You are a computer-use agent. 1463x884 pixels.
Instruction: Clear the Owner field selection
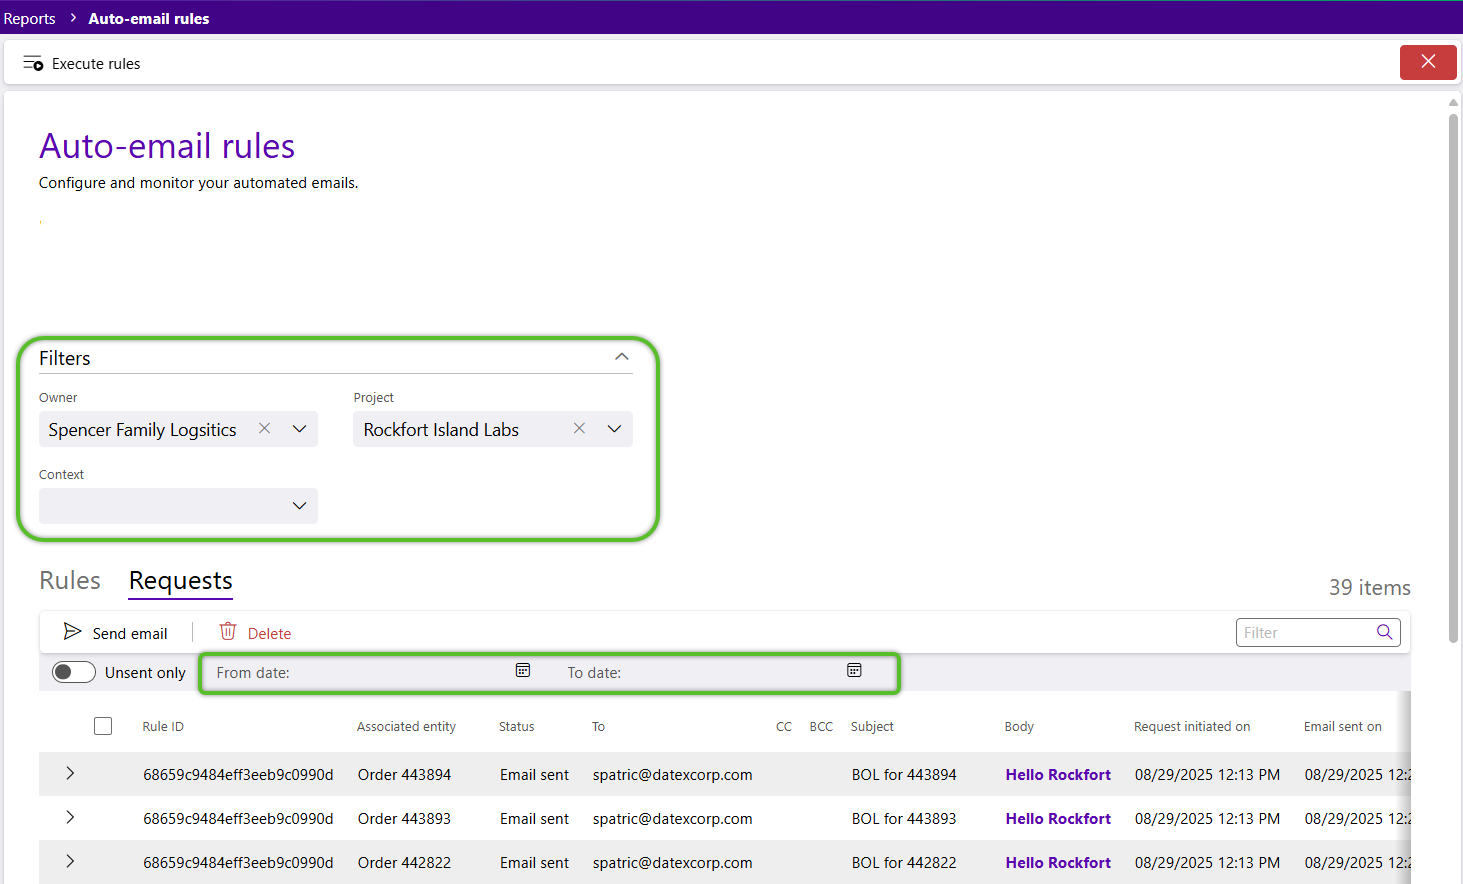tap(265, 429)
